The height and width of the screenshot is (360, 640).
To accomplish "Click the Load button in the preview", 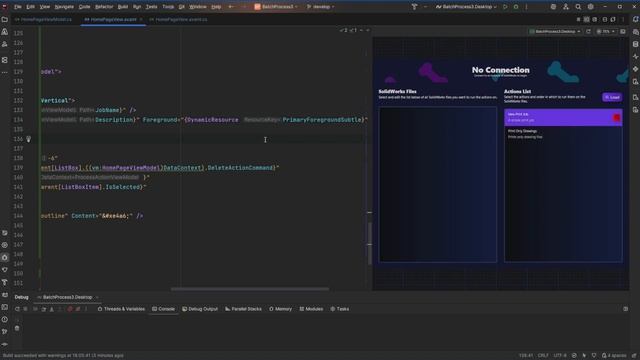I will point(612,97).
